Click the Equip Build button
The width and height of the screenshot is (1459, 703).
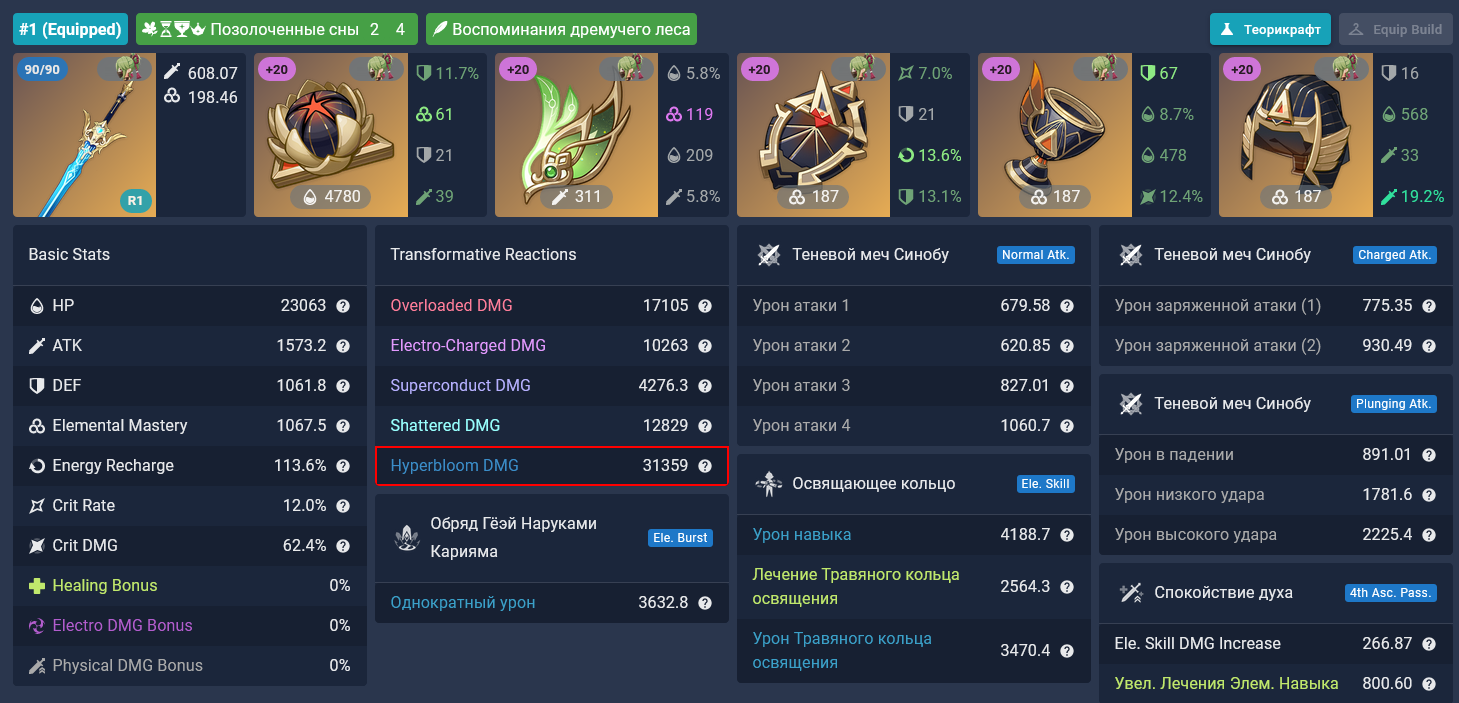pyautogui.click(x=1395, y=29)
